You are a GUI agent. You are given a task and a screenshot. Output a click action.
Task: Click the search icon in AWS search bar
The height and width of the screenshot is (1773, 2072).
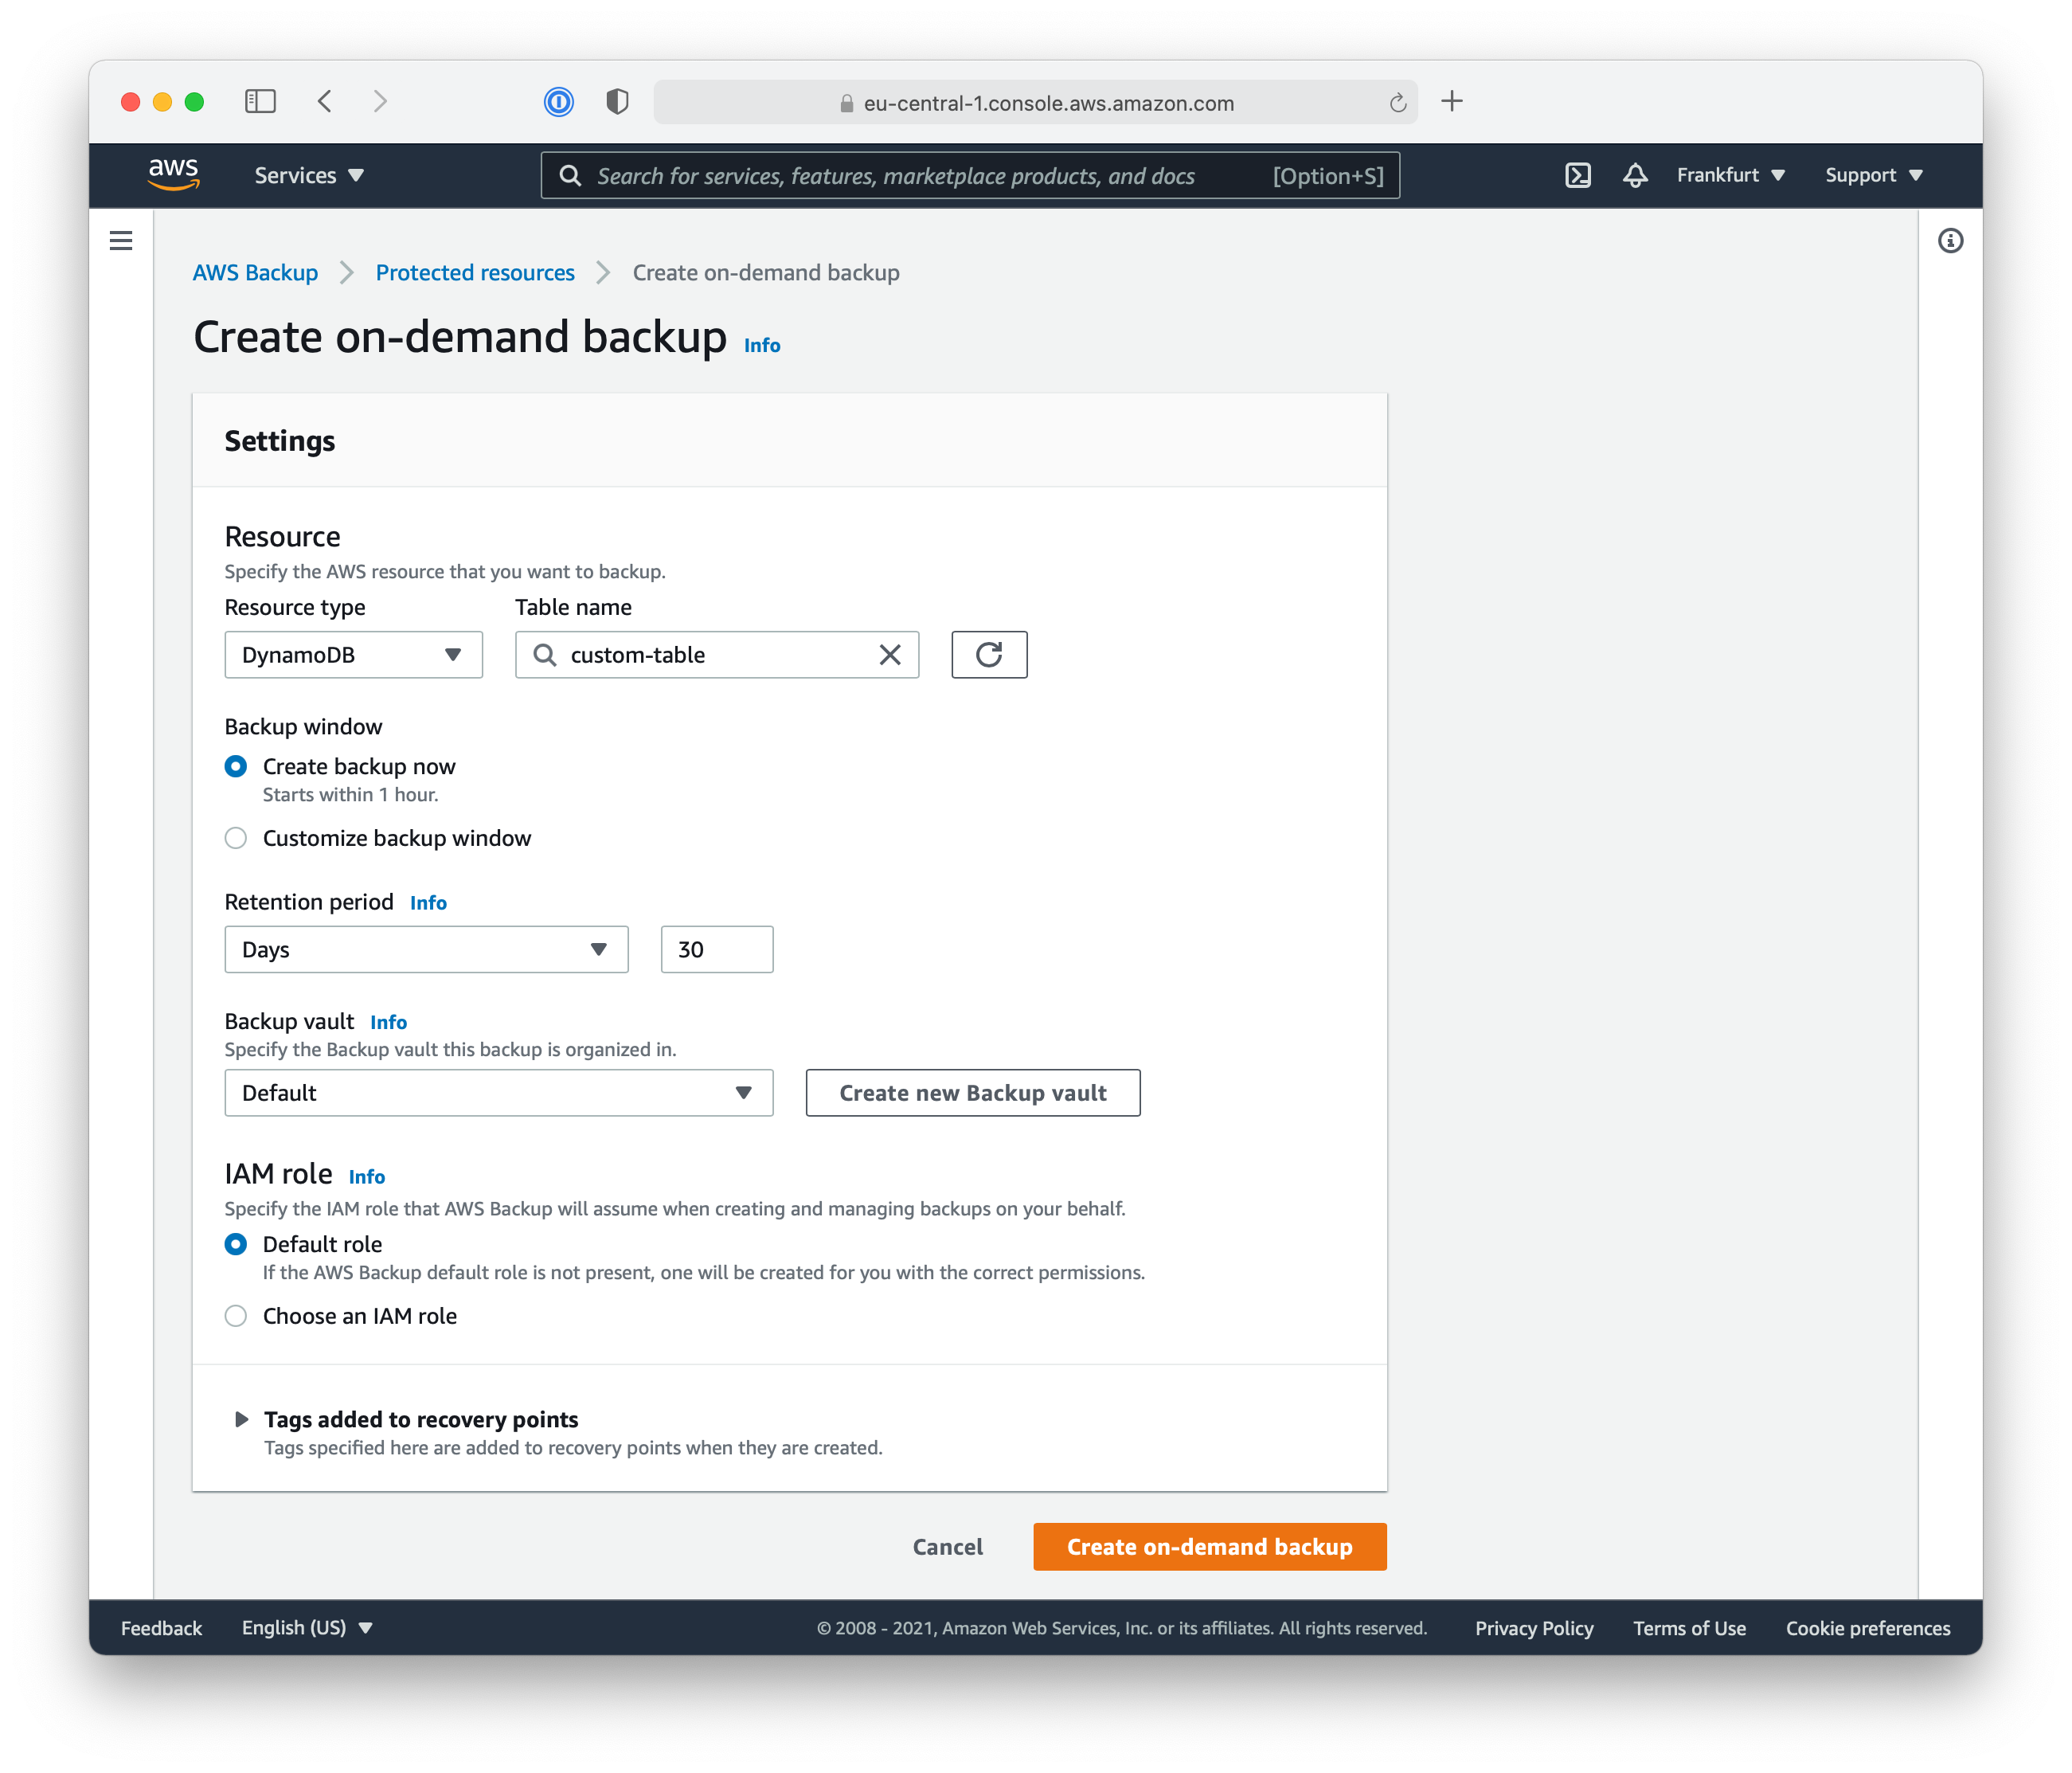pos(570,175)
